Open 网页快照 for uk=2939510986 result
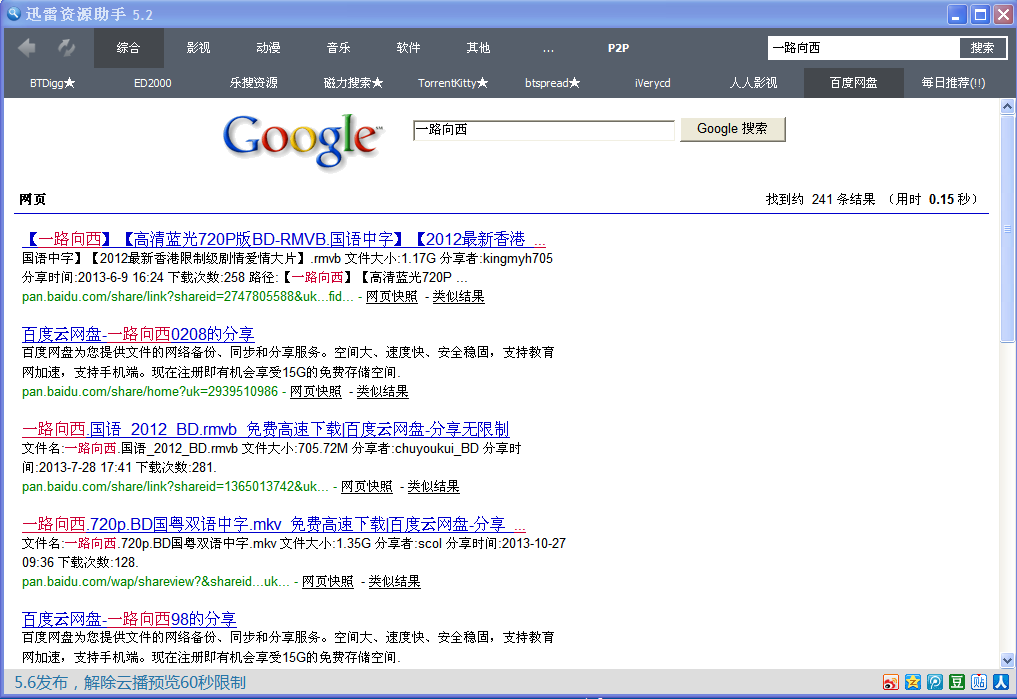This screenshot has height=699, width=1017. [316, 392]
